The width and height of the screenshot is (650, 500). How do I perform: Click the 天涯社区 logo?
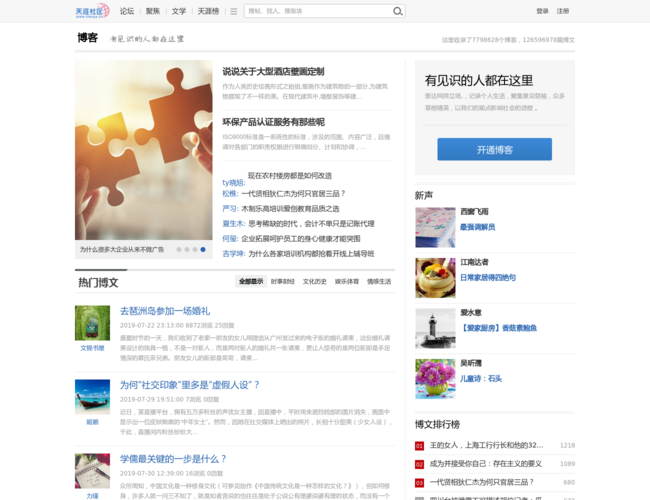(x=92, y=11)
